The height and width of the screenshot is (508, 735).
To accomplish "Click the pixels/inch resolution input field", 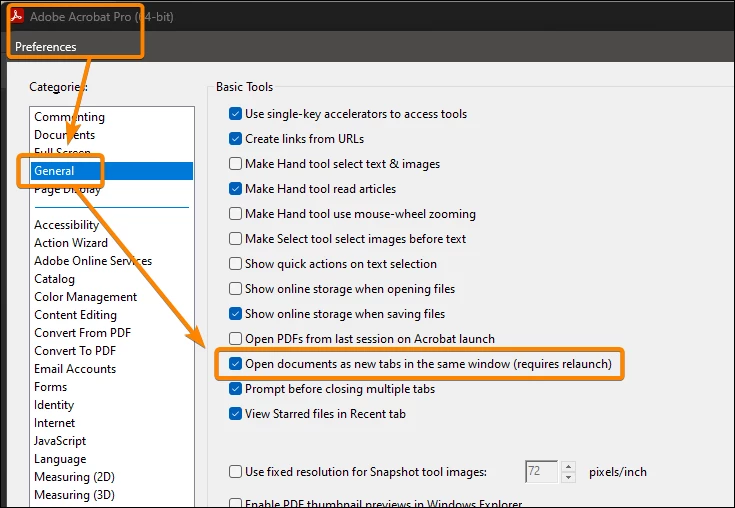I will coord(541,471).
